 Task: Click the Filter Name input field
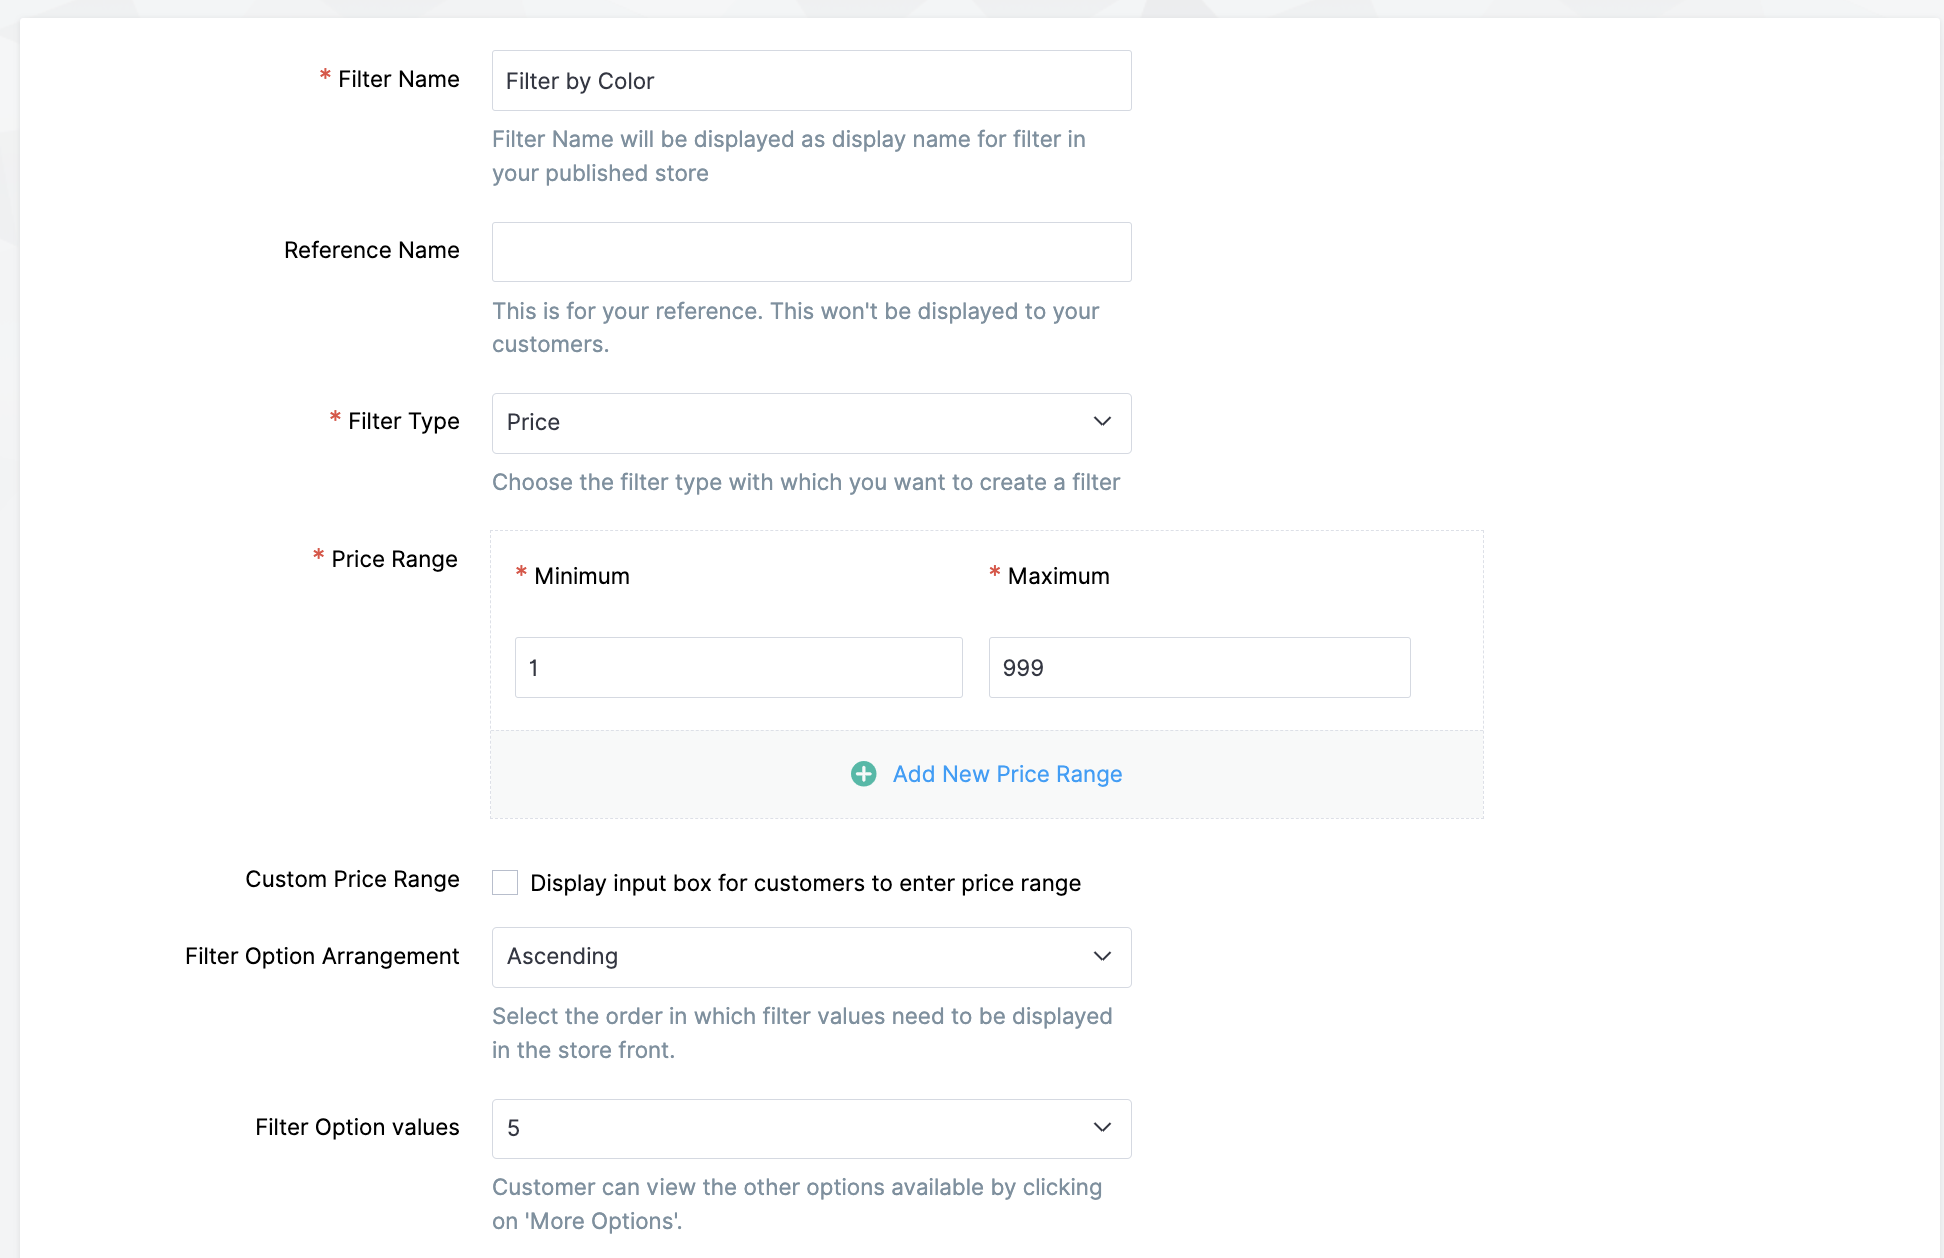(x=811, y=81)
